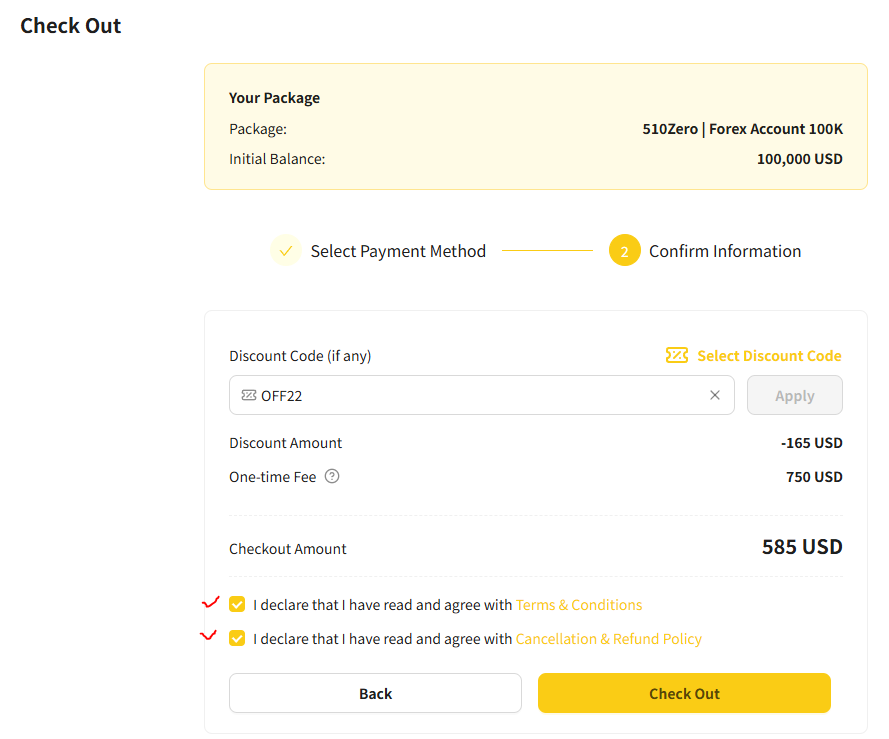The width and height of the screenshot is (889, 739).
Task: Select the Confirm Information step label
Action: point(725,251)
